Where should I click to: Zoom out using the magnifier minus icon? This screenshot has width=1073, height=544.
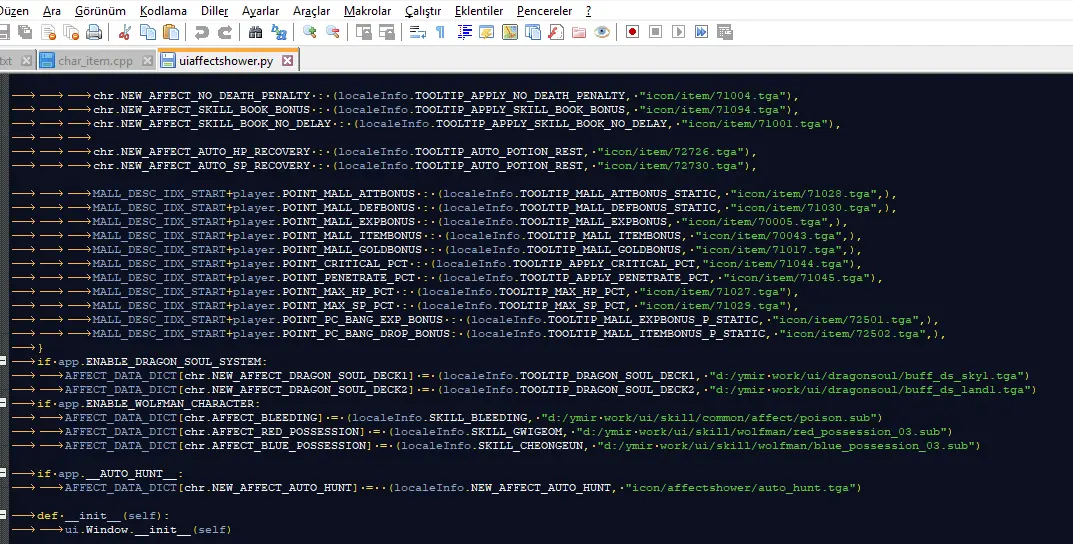tap(333, 32)
